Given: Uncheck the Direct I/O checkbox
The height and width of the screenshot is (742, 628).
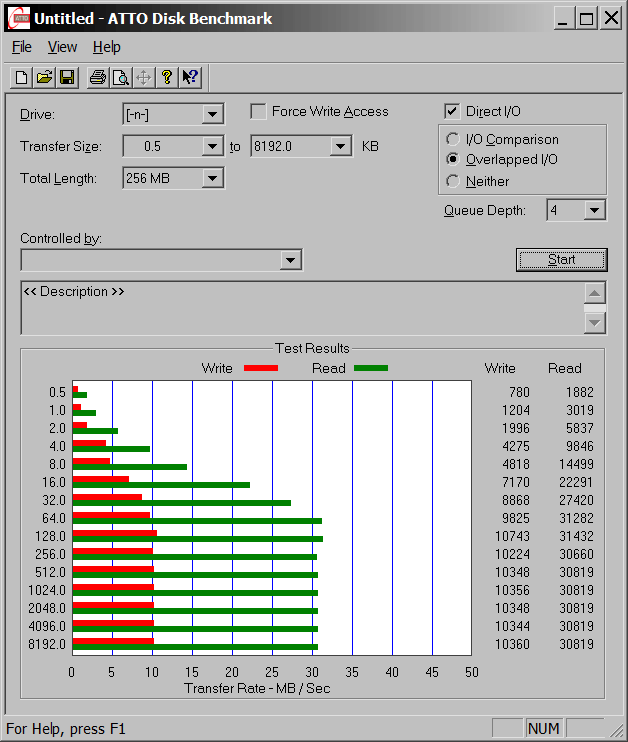Looking at the screenshot, I should [452, 112].
